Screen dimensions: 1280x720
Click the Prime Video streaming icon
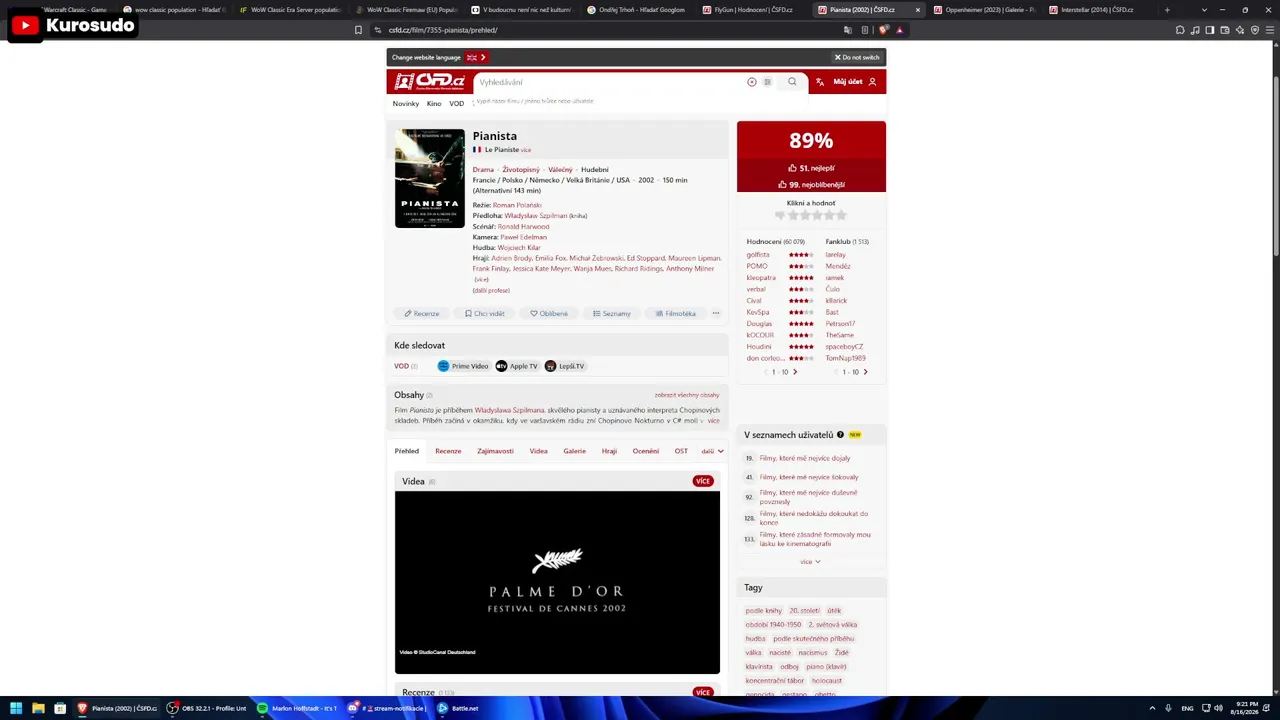443,366
